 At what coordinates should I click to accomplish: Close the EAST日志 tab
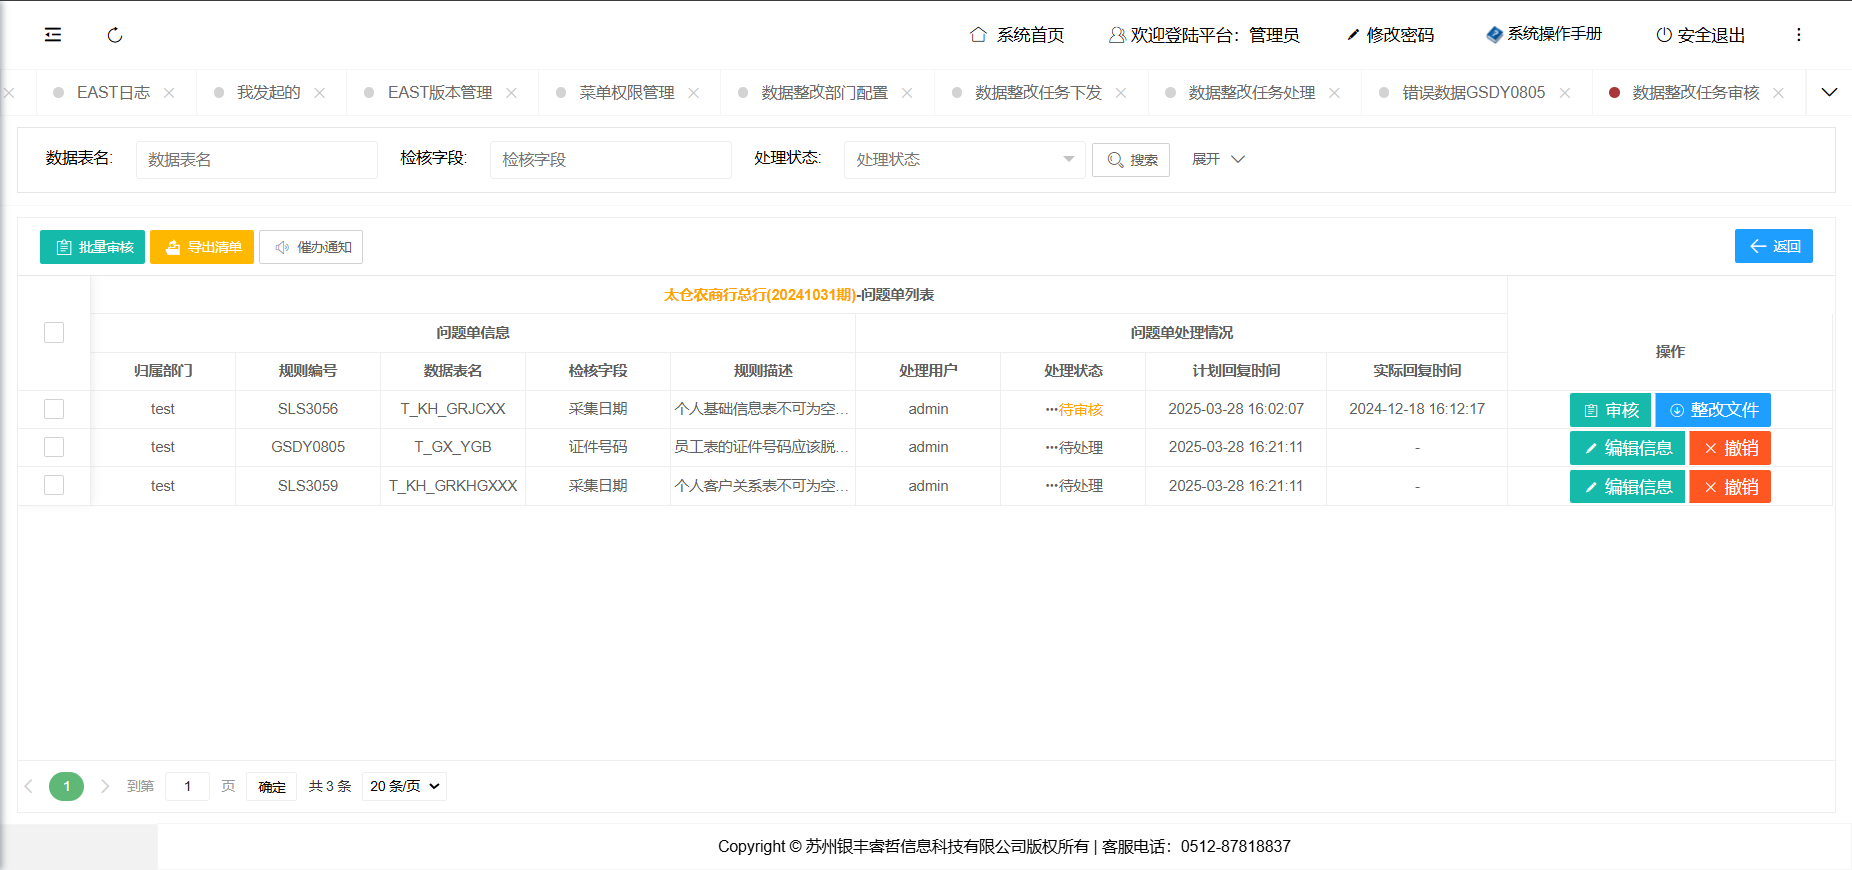[x=169, y=93]
